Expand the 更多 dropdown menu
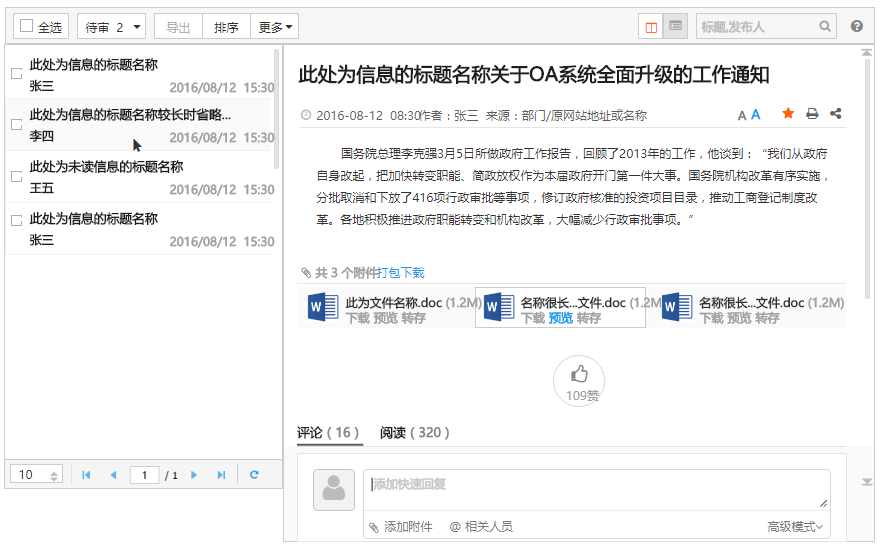885x544 pixels. [x=275, y=27]
